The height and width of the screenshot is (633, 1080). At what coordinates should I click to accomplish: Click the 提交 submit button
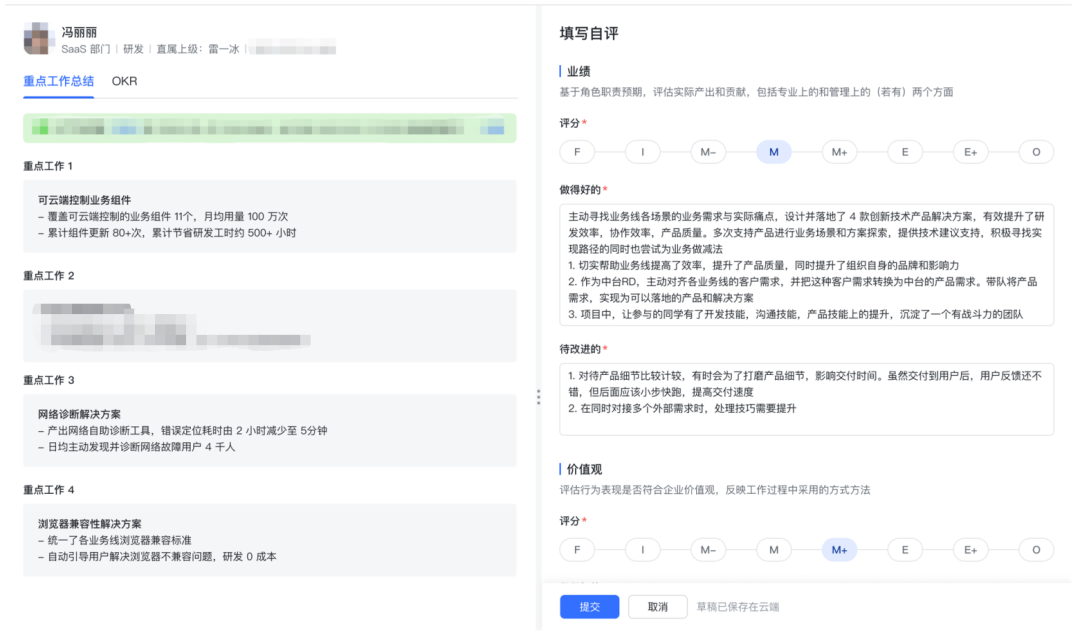(589, 606)
